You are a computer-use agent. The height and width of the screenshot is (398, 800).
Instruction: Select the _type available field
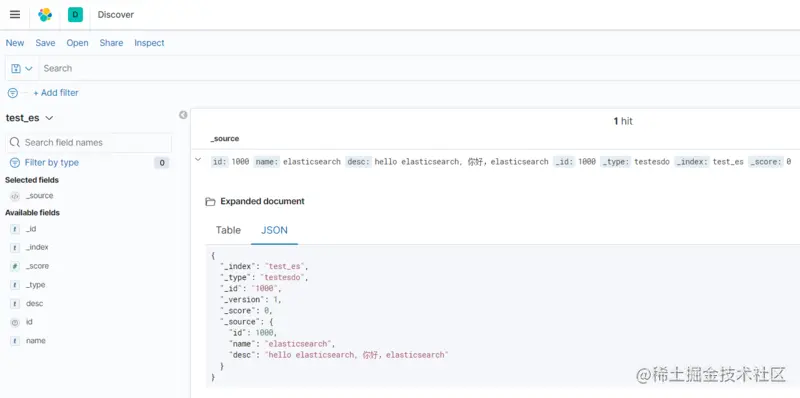[x=36, y=285]
